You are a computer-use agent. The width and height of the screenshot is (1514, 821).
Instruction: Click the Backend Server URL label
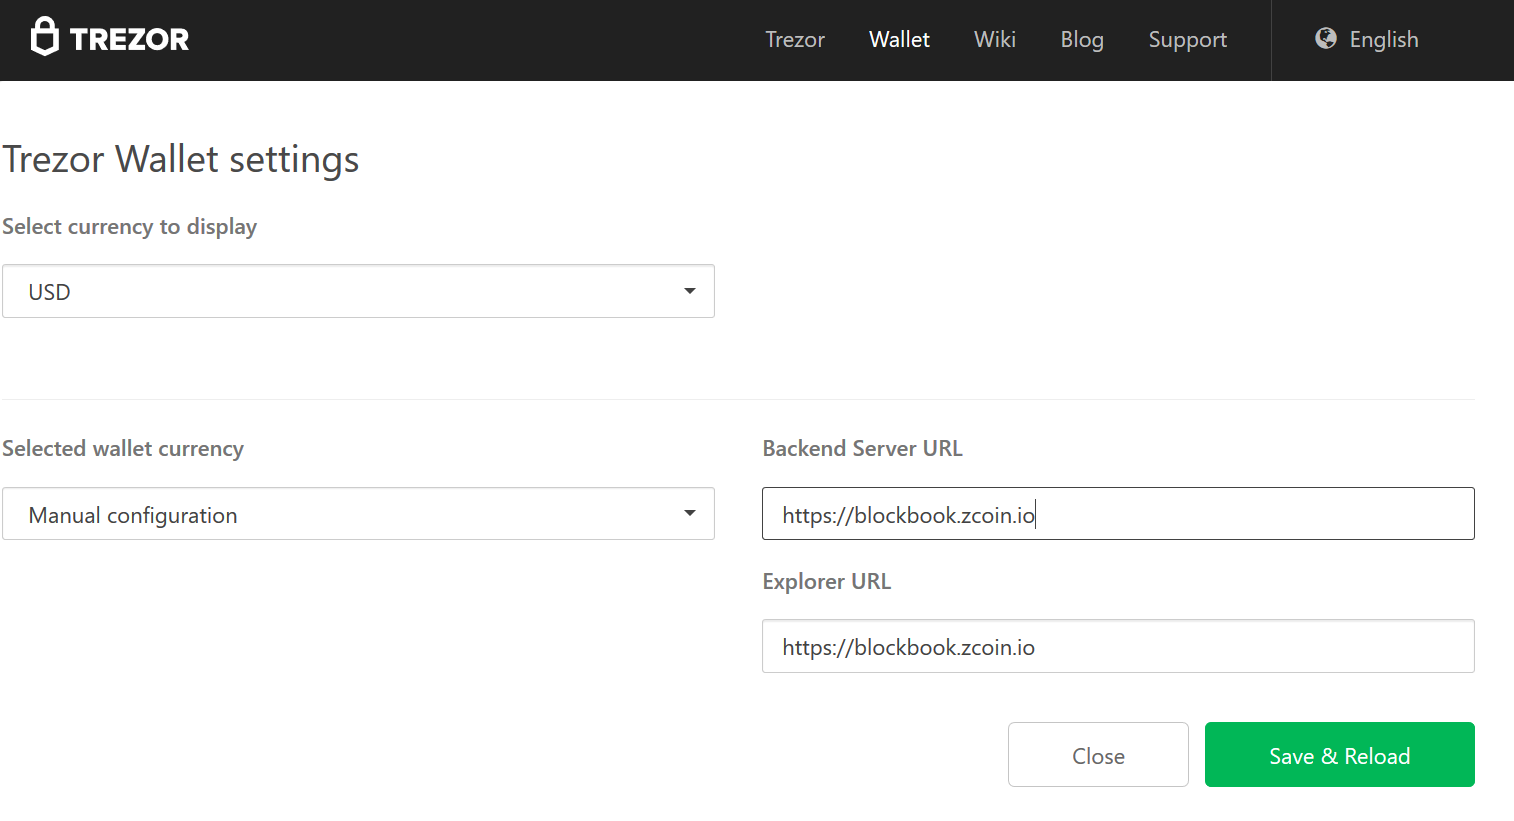tap(862, 448)
